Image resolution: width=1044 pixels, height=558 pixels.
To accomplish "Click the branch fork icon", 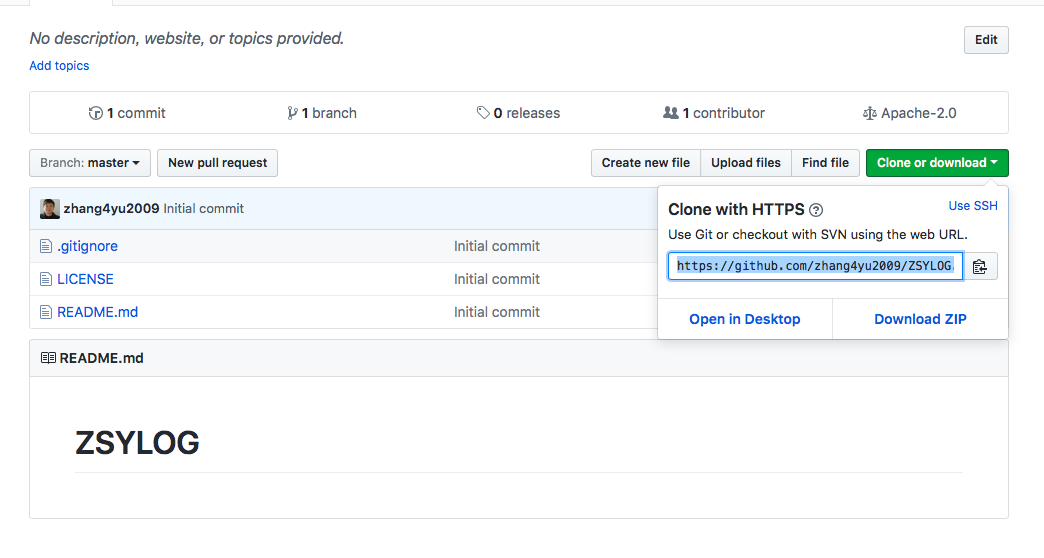I will [x=292, y=113].
